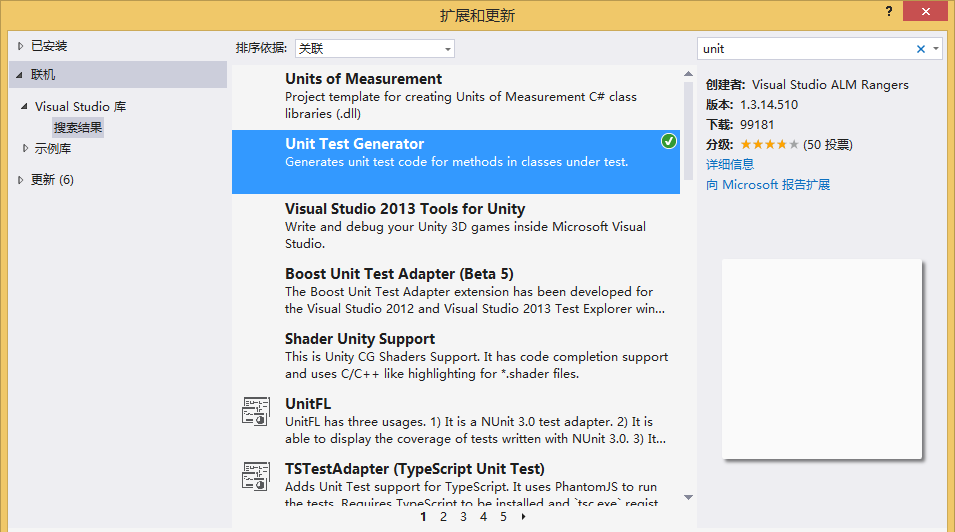Select 示例库 in the tree
This screenshot has height=532, width=955.
tap(52, 149)
